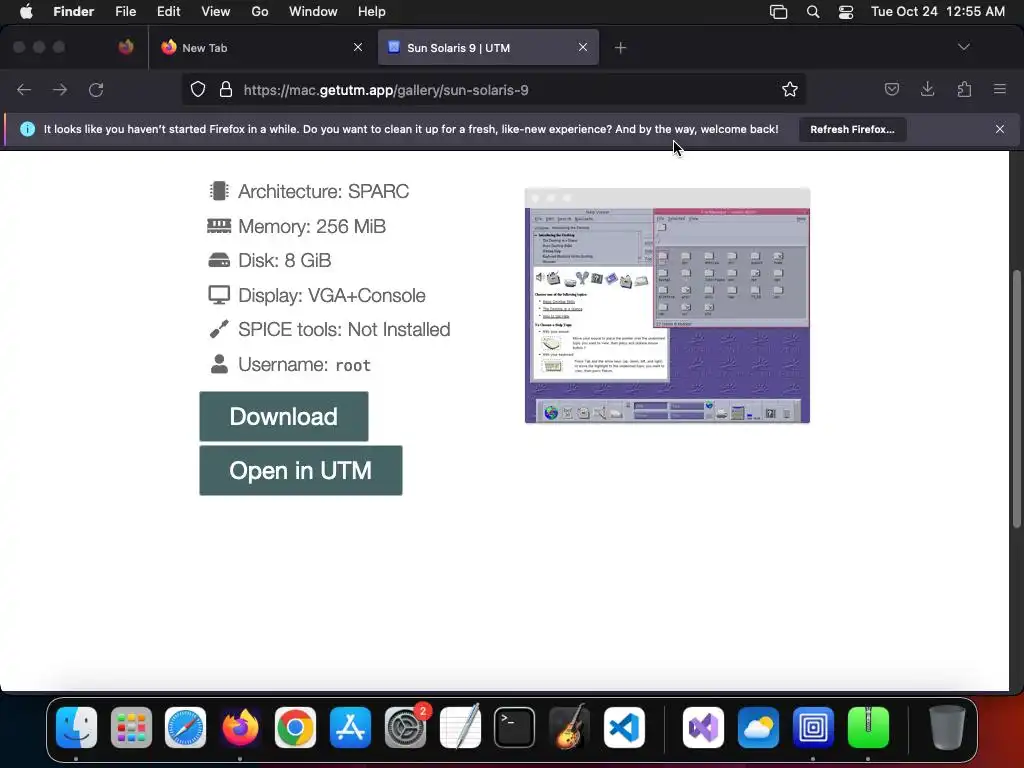Click the Disk: 8 GiB text
Viewport: 1024px width, 768px height.
(284, 261)
